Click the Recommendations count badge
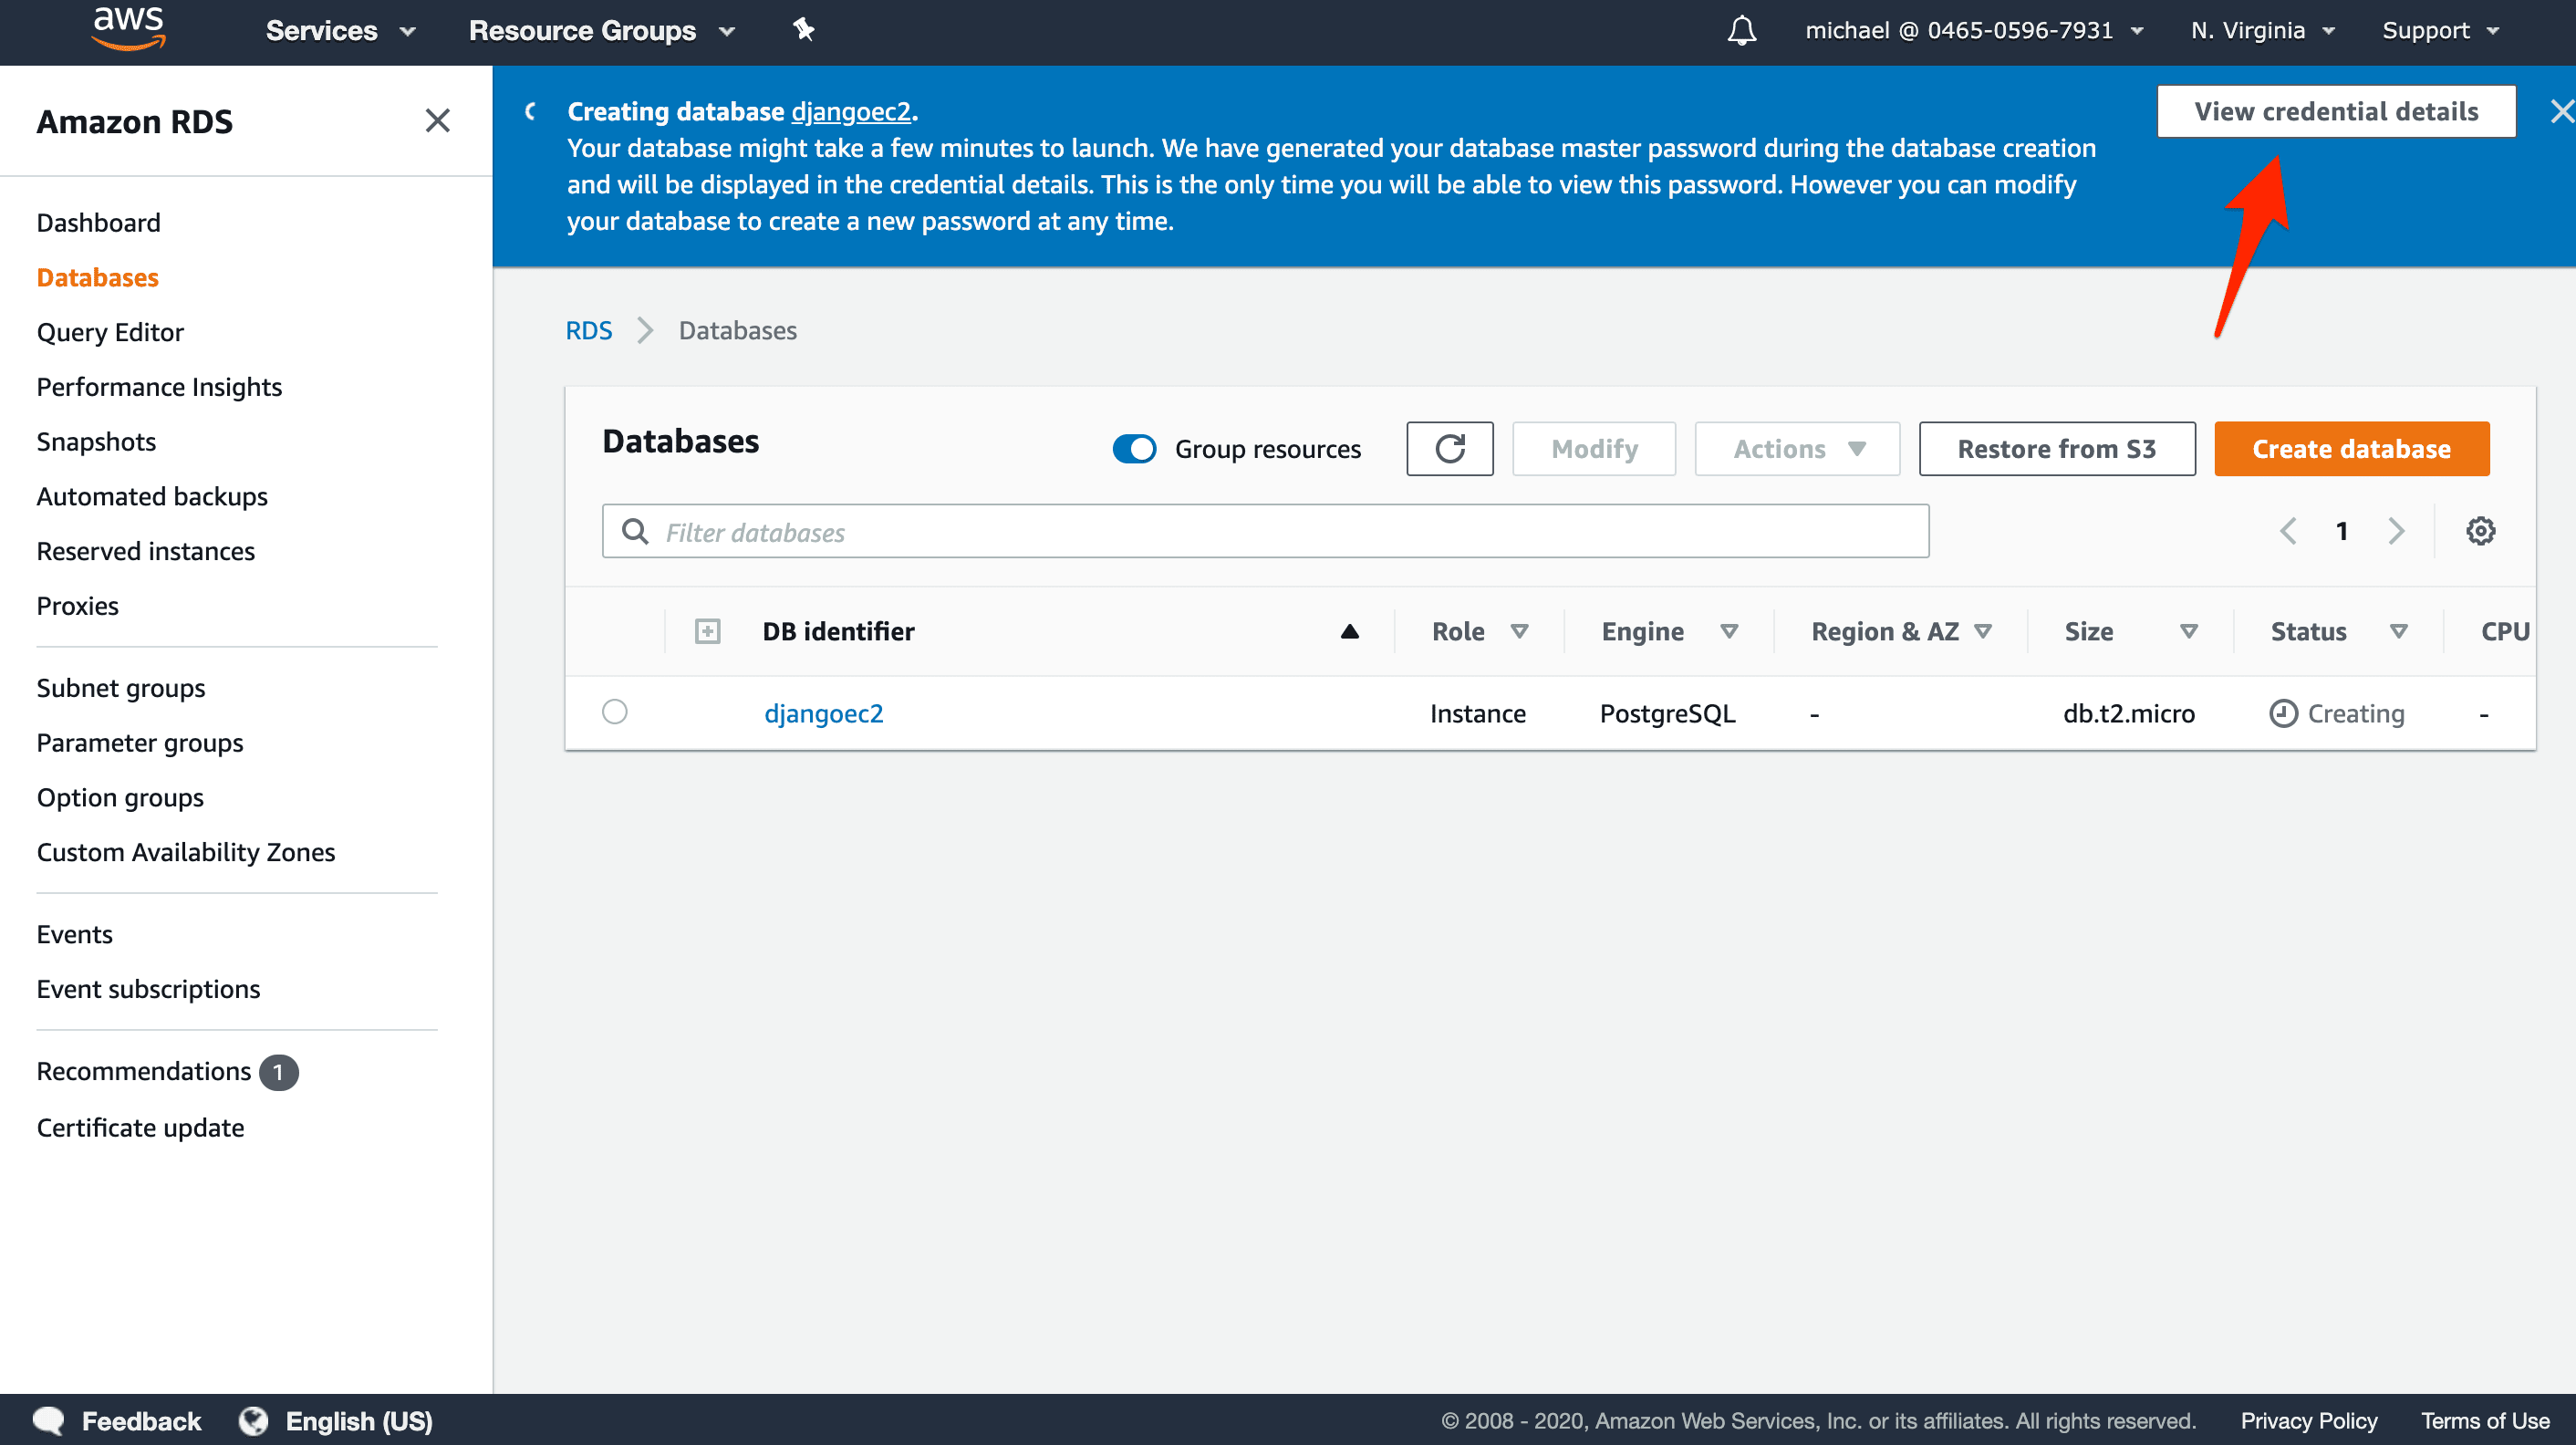Screen dimensions: 2576x1445 click(x=278, y=1072)
